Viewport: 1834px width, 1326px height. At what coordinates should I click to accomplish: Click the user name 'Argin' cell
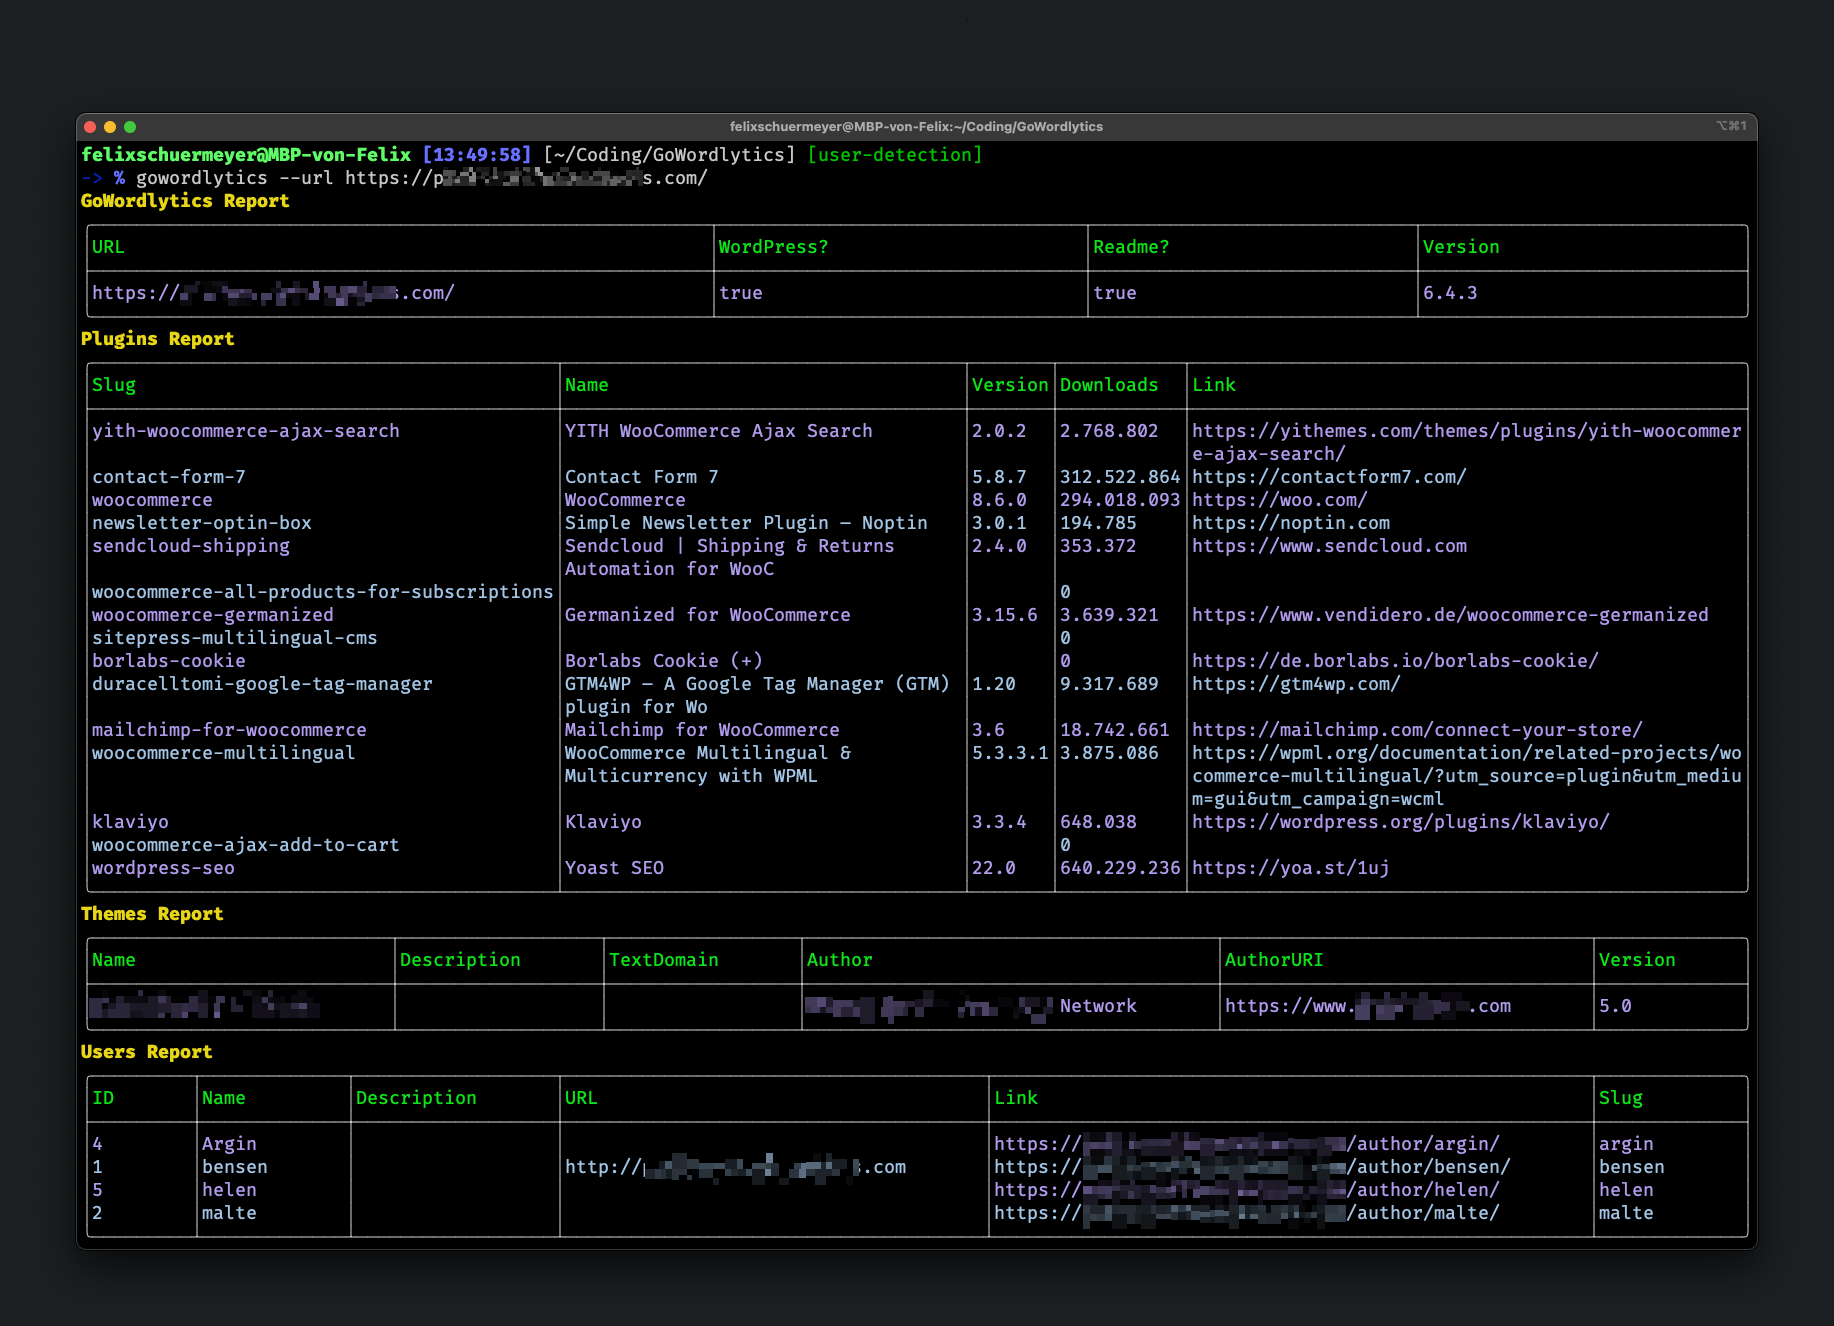229,1144
